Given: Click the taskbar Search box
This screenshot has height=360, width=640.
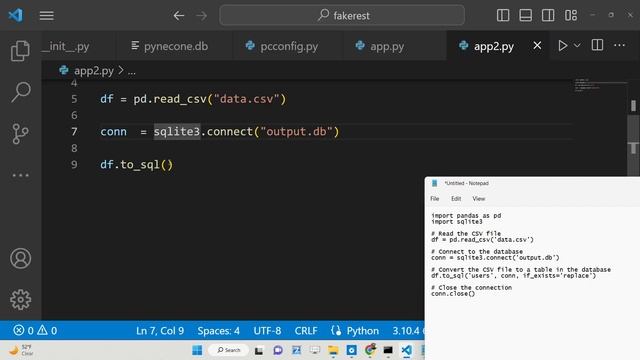Looking at the screenshot, I should point(229,350).
